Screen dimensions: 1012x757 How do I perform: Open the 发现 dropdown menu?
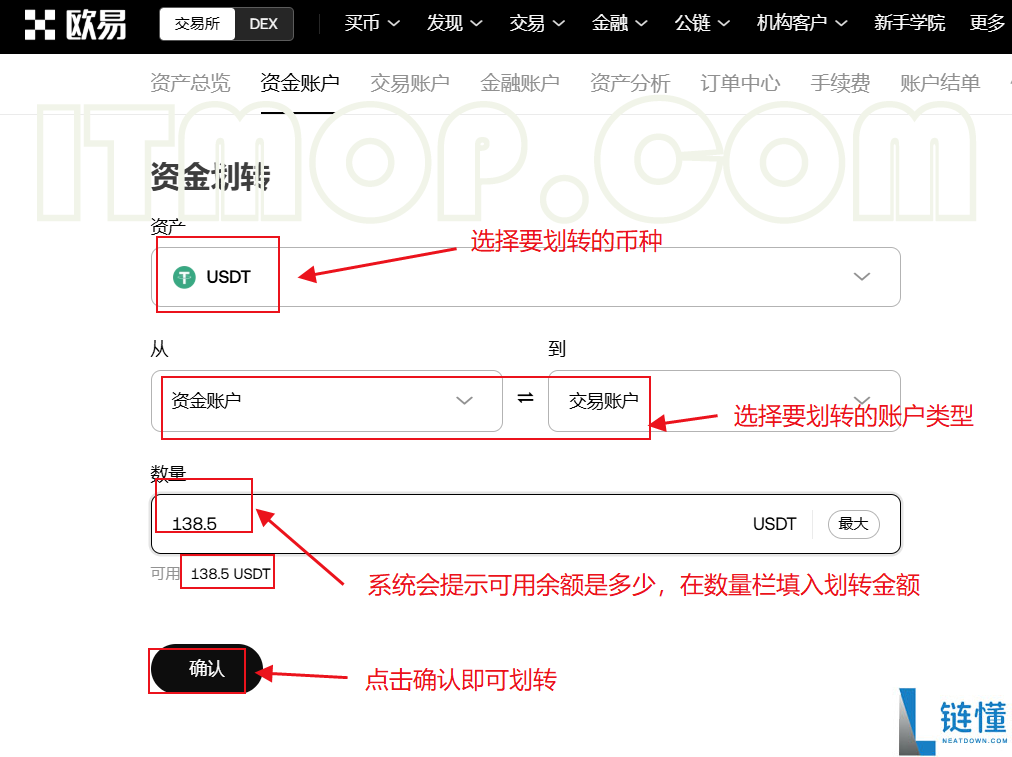[454, 24]
